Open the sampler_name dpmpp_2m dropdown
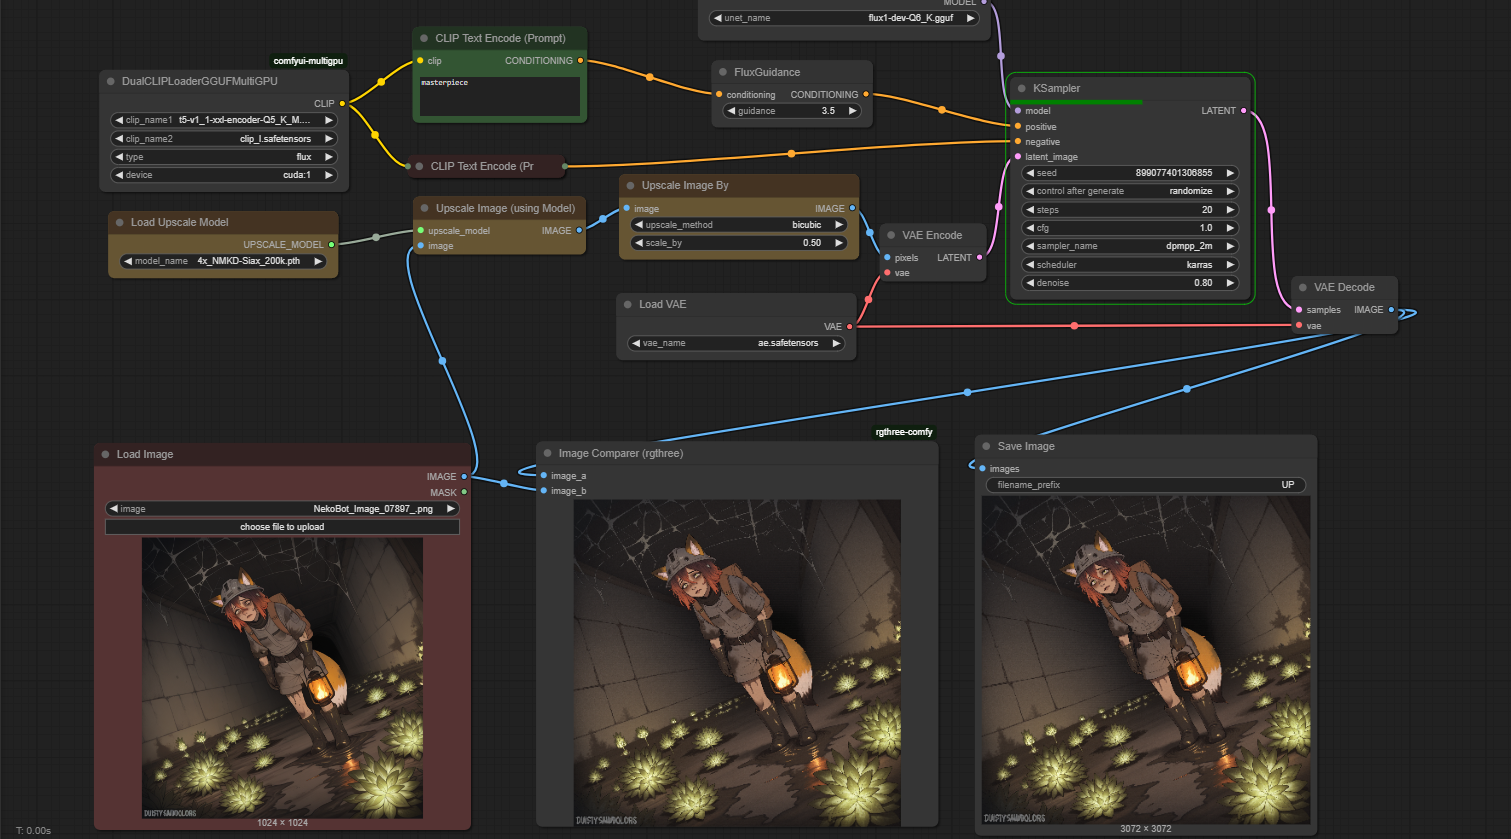Viewport: 1511px width, 839px height. (x=1130, y=246)
